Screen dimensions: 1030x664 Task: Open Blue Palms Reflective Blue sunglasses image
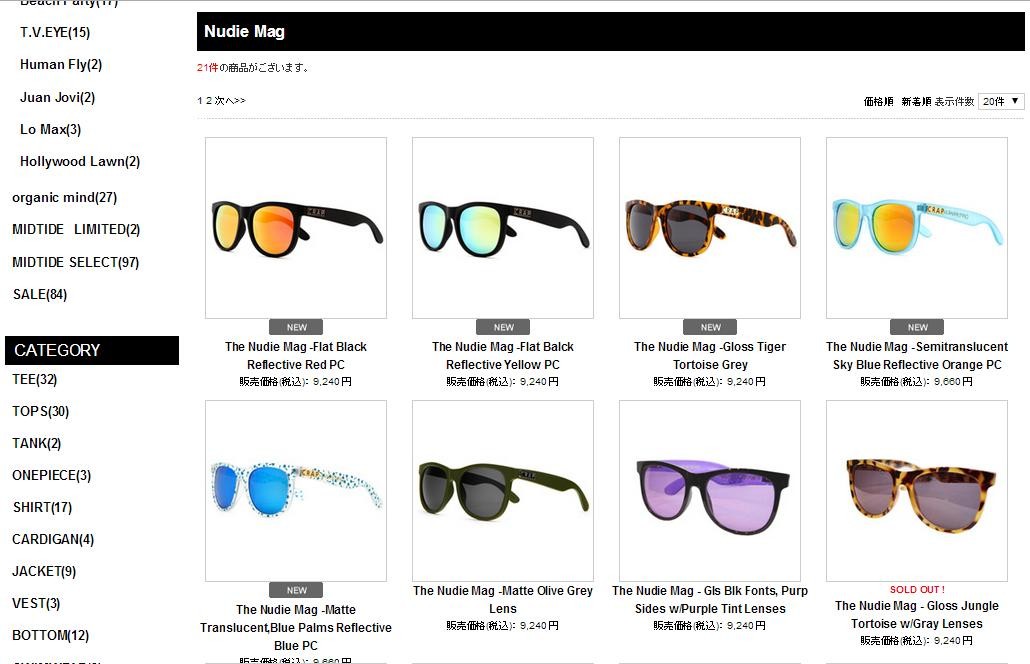tap(296, 491)
